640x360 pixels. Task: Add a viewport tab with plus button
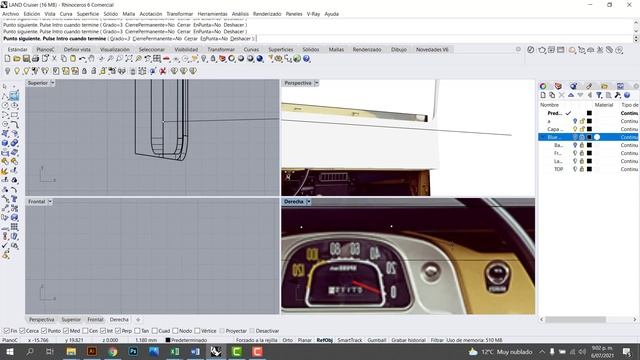[138, 320]
